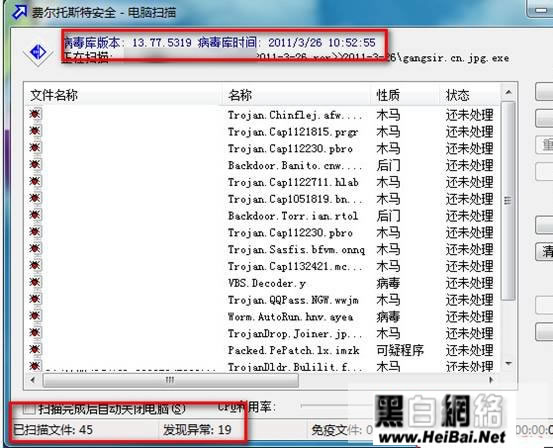Click the blue diamond scan icon
Viewport: 553px width, 448px height.
click(x=38, y=53)
